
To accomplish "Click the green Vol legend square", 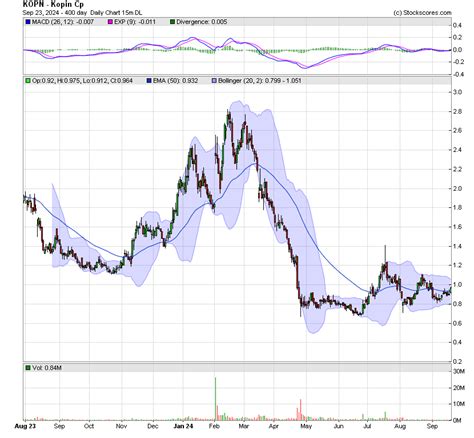I will tap(28, 368).
